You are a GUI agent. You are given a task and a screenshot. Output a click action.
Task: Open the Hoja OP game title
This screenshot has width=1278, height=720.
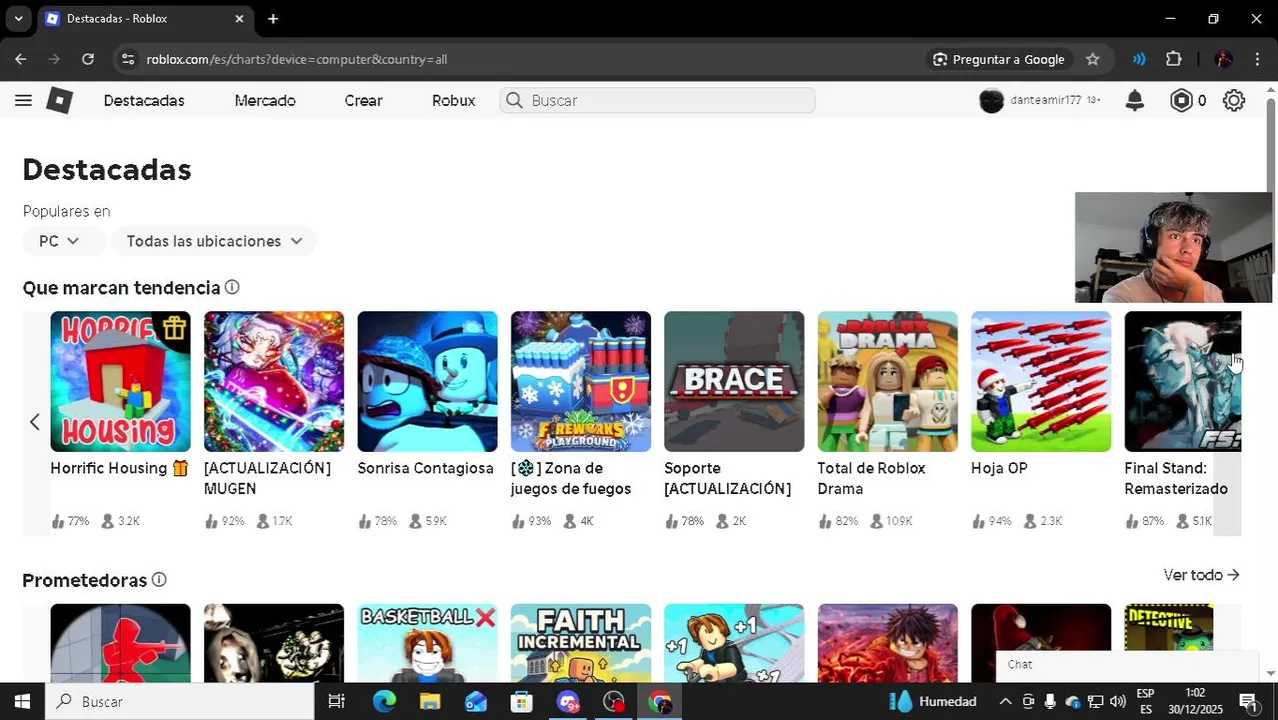tap(999, 468)
